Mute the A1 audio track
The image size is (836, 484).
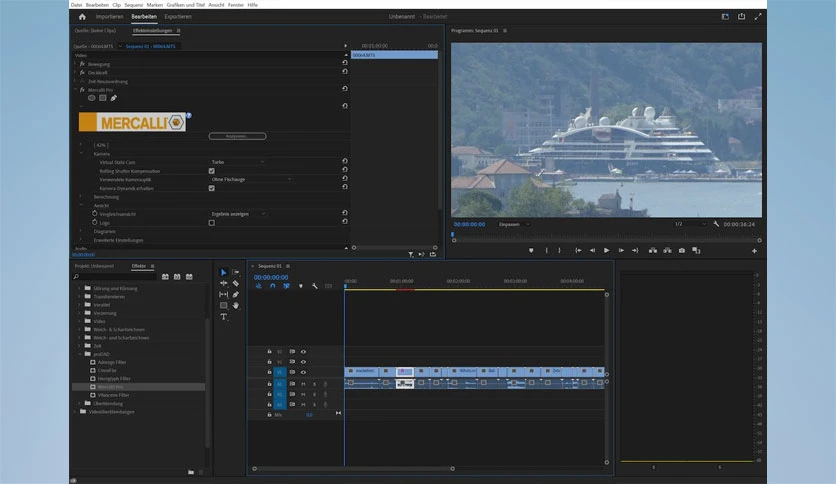303,384
